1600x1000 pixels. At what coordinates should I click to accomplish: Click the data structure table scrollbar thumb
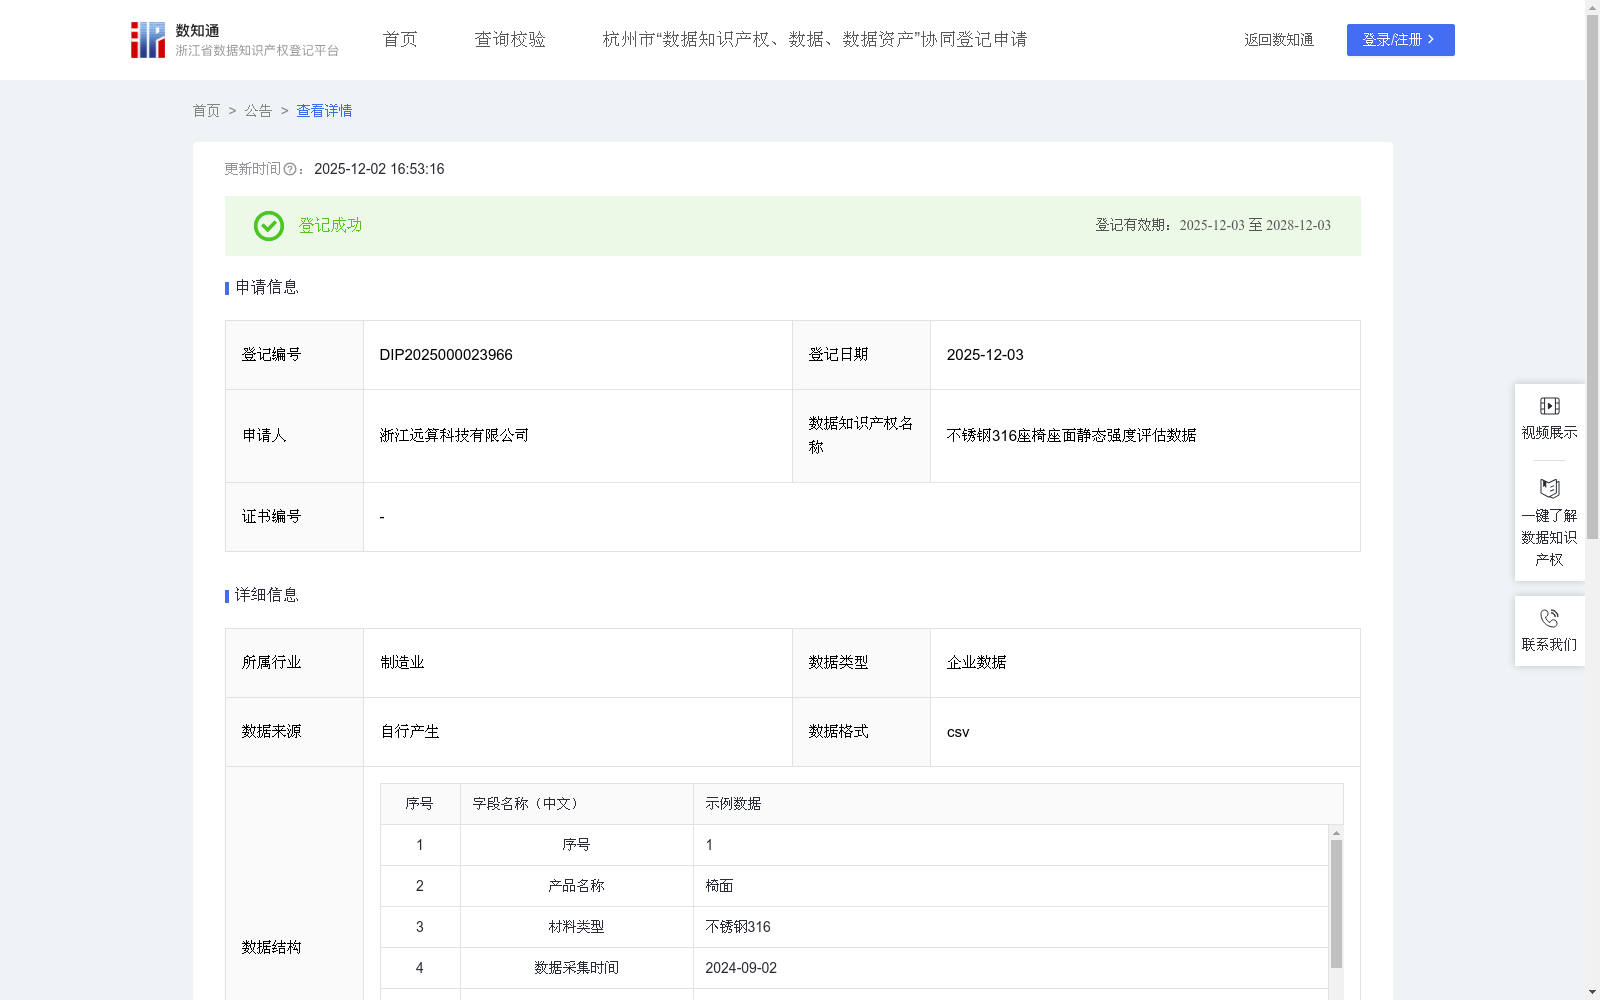point(1336,904)
